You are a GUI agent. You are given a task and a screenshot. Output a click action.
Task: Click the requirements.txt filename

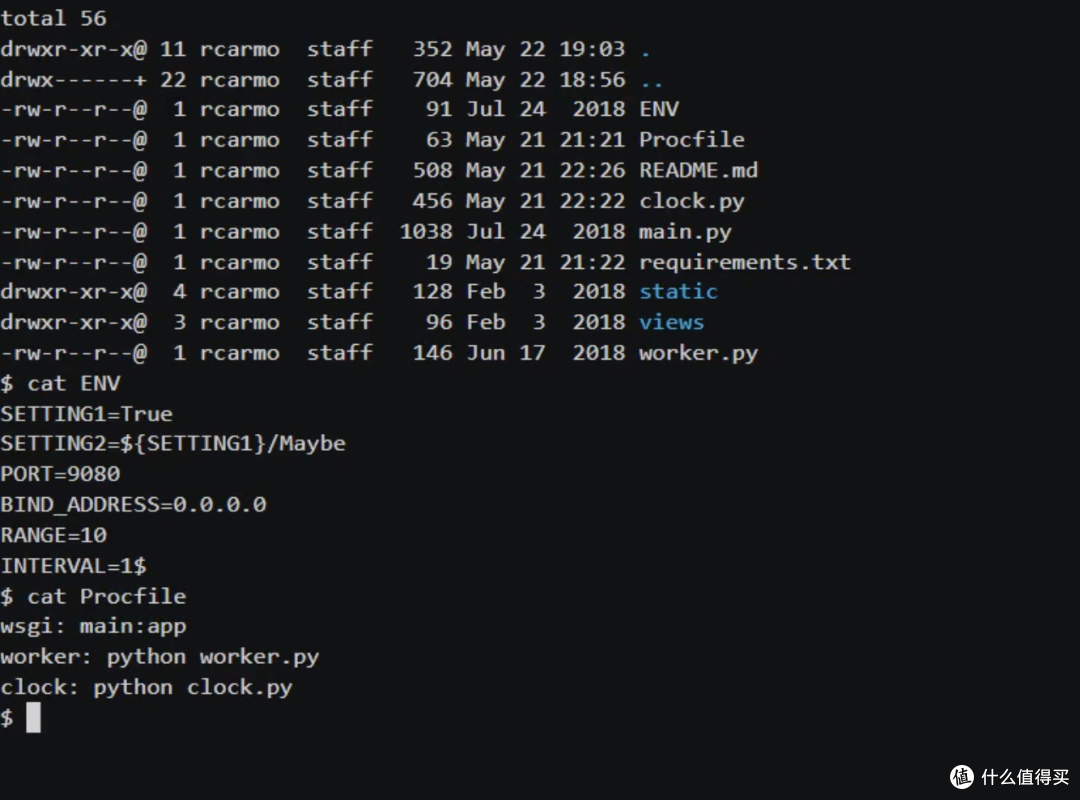click(745, 263)
